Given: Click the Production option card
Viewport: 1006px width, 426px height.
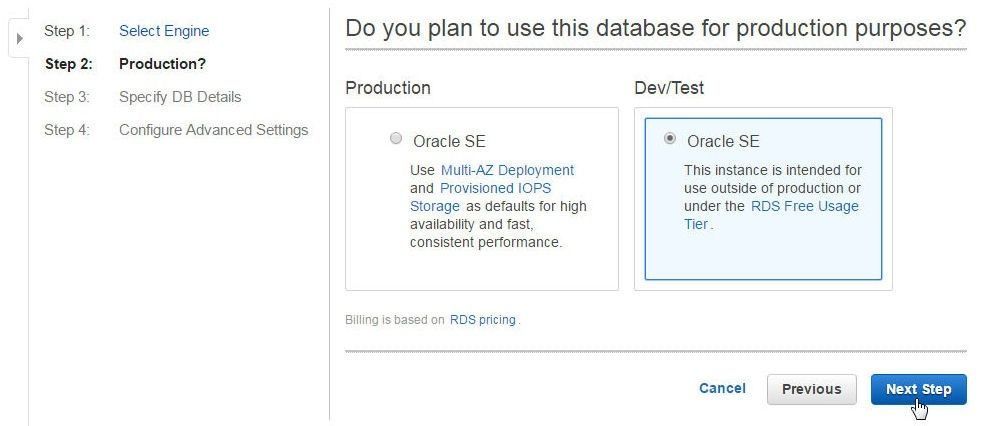Looking at the screenshot, I should (x=482, y=199).
